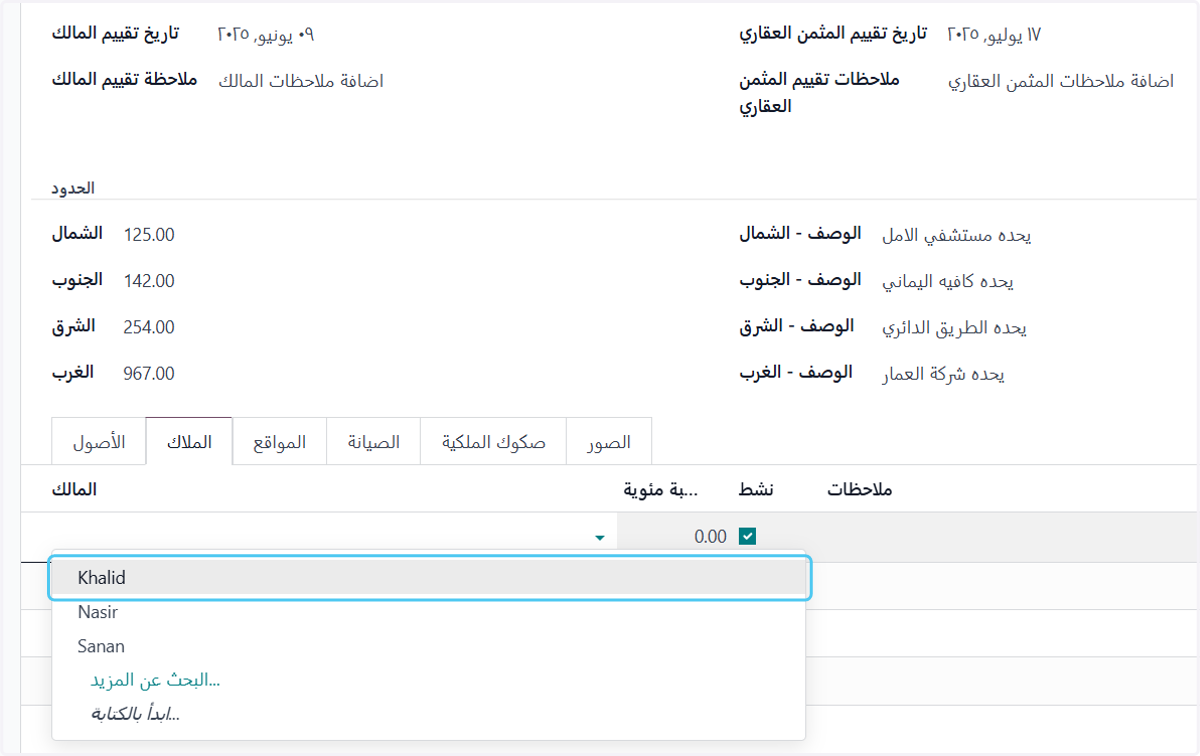This screenshot has height=756, width=1200.
Task: Click the ملاحظات تقييم المثمن العقاري label
Action: 820,93
